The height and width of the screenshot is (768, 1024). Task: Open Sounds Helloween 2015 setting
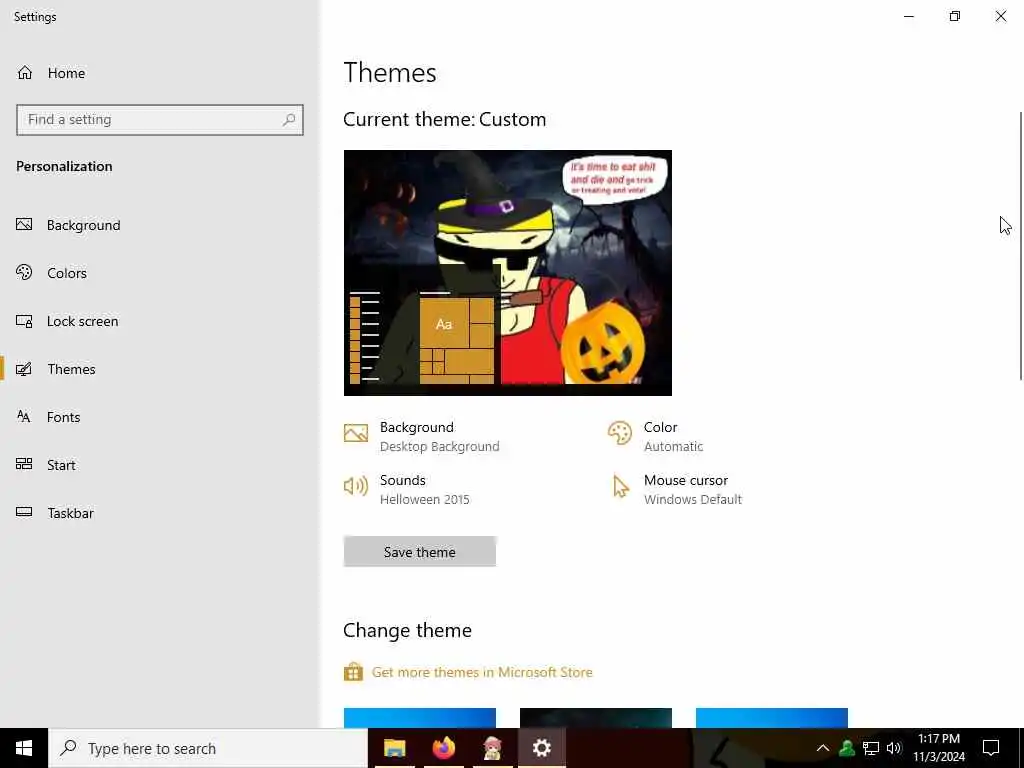(x=424, y=489)
